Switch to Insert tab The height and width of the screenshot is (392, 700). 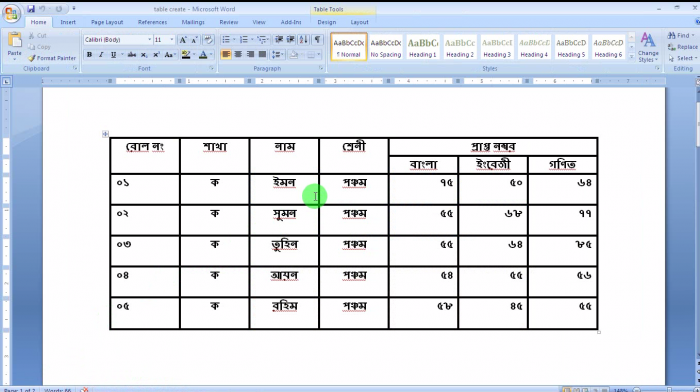tap(68, 22)
